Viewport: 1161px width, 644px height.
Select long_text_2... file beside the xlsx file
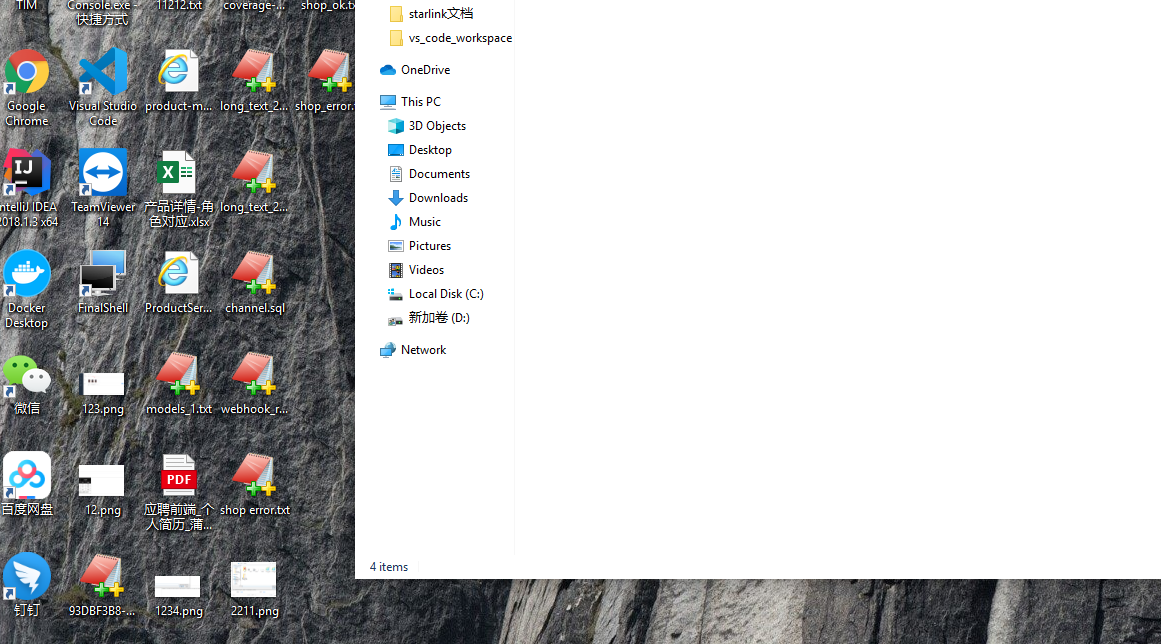pyautogui.click(x=254, y=181)
